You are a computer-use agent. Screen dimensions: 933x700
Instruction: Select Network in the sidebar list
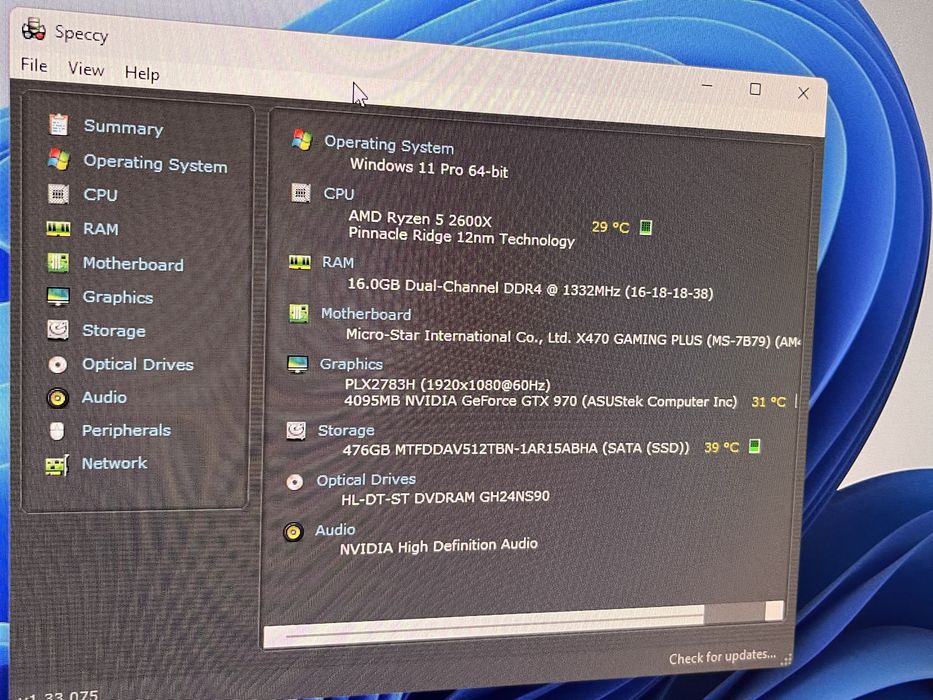click(114, 463)
